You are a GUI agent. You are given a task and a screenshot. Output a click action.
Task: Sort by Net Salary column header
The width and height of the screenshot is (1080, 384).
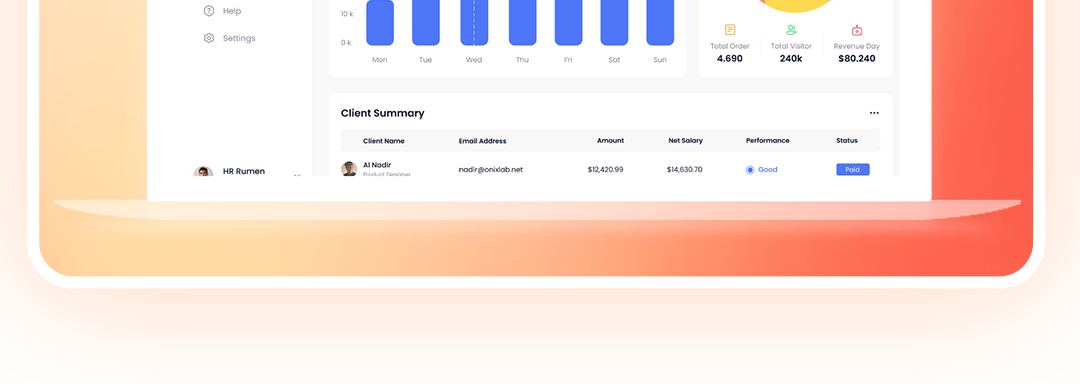[x=685, y=140]
